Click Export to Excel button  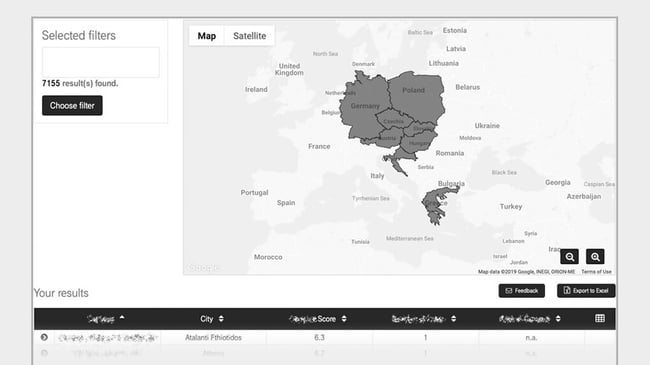point(586,291)
